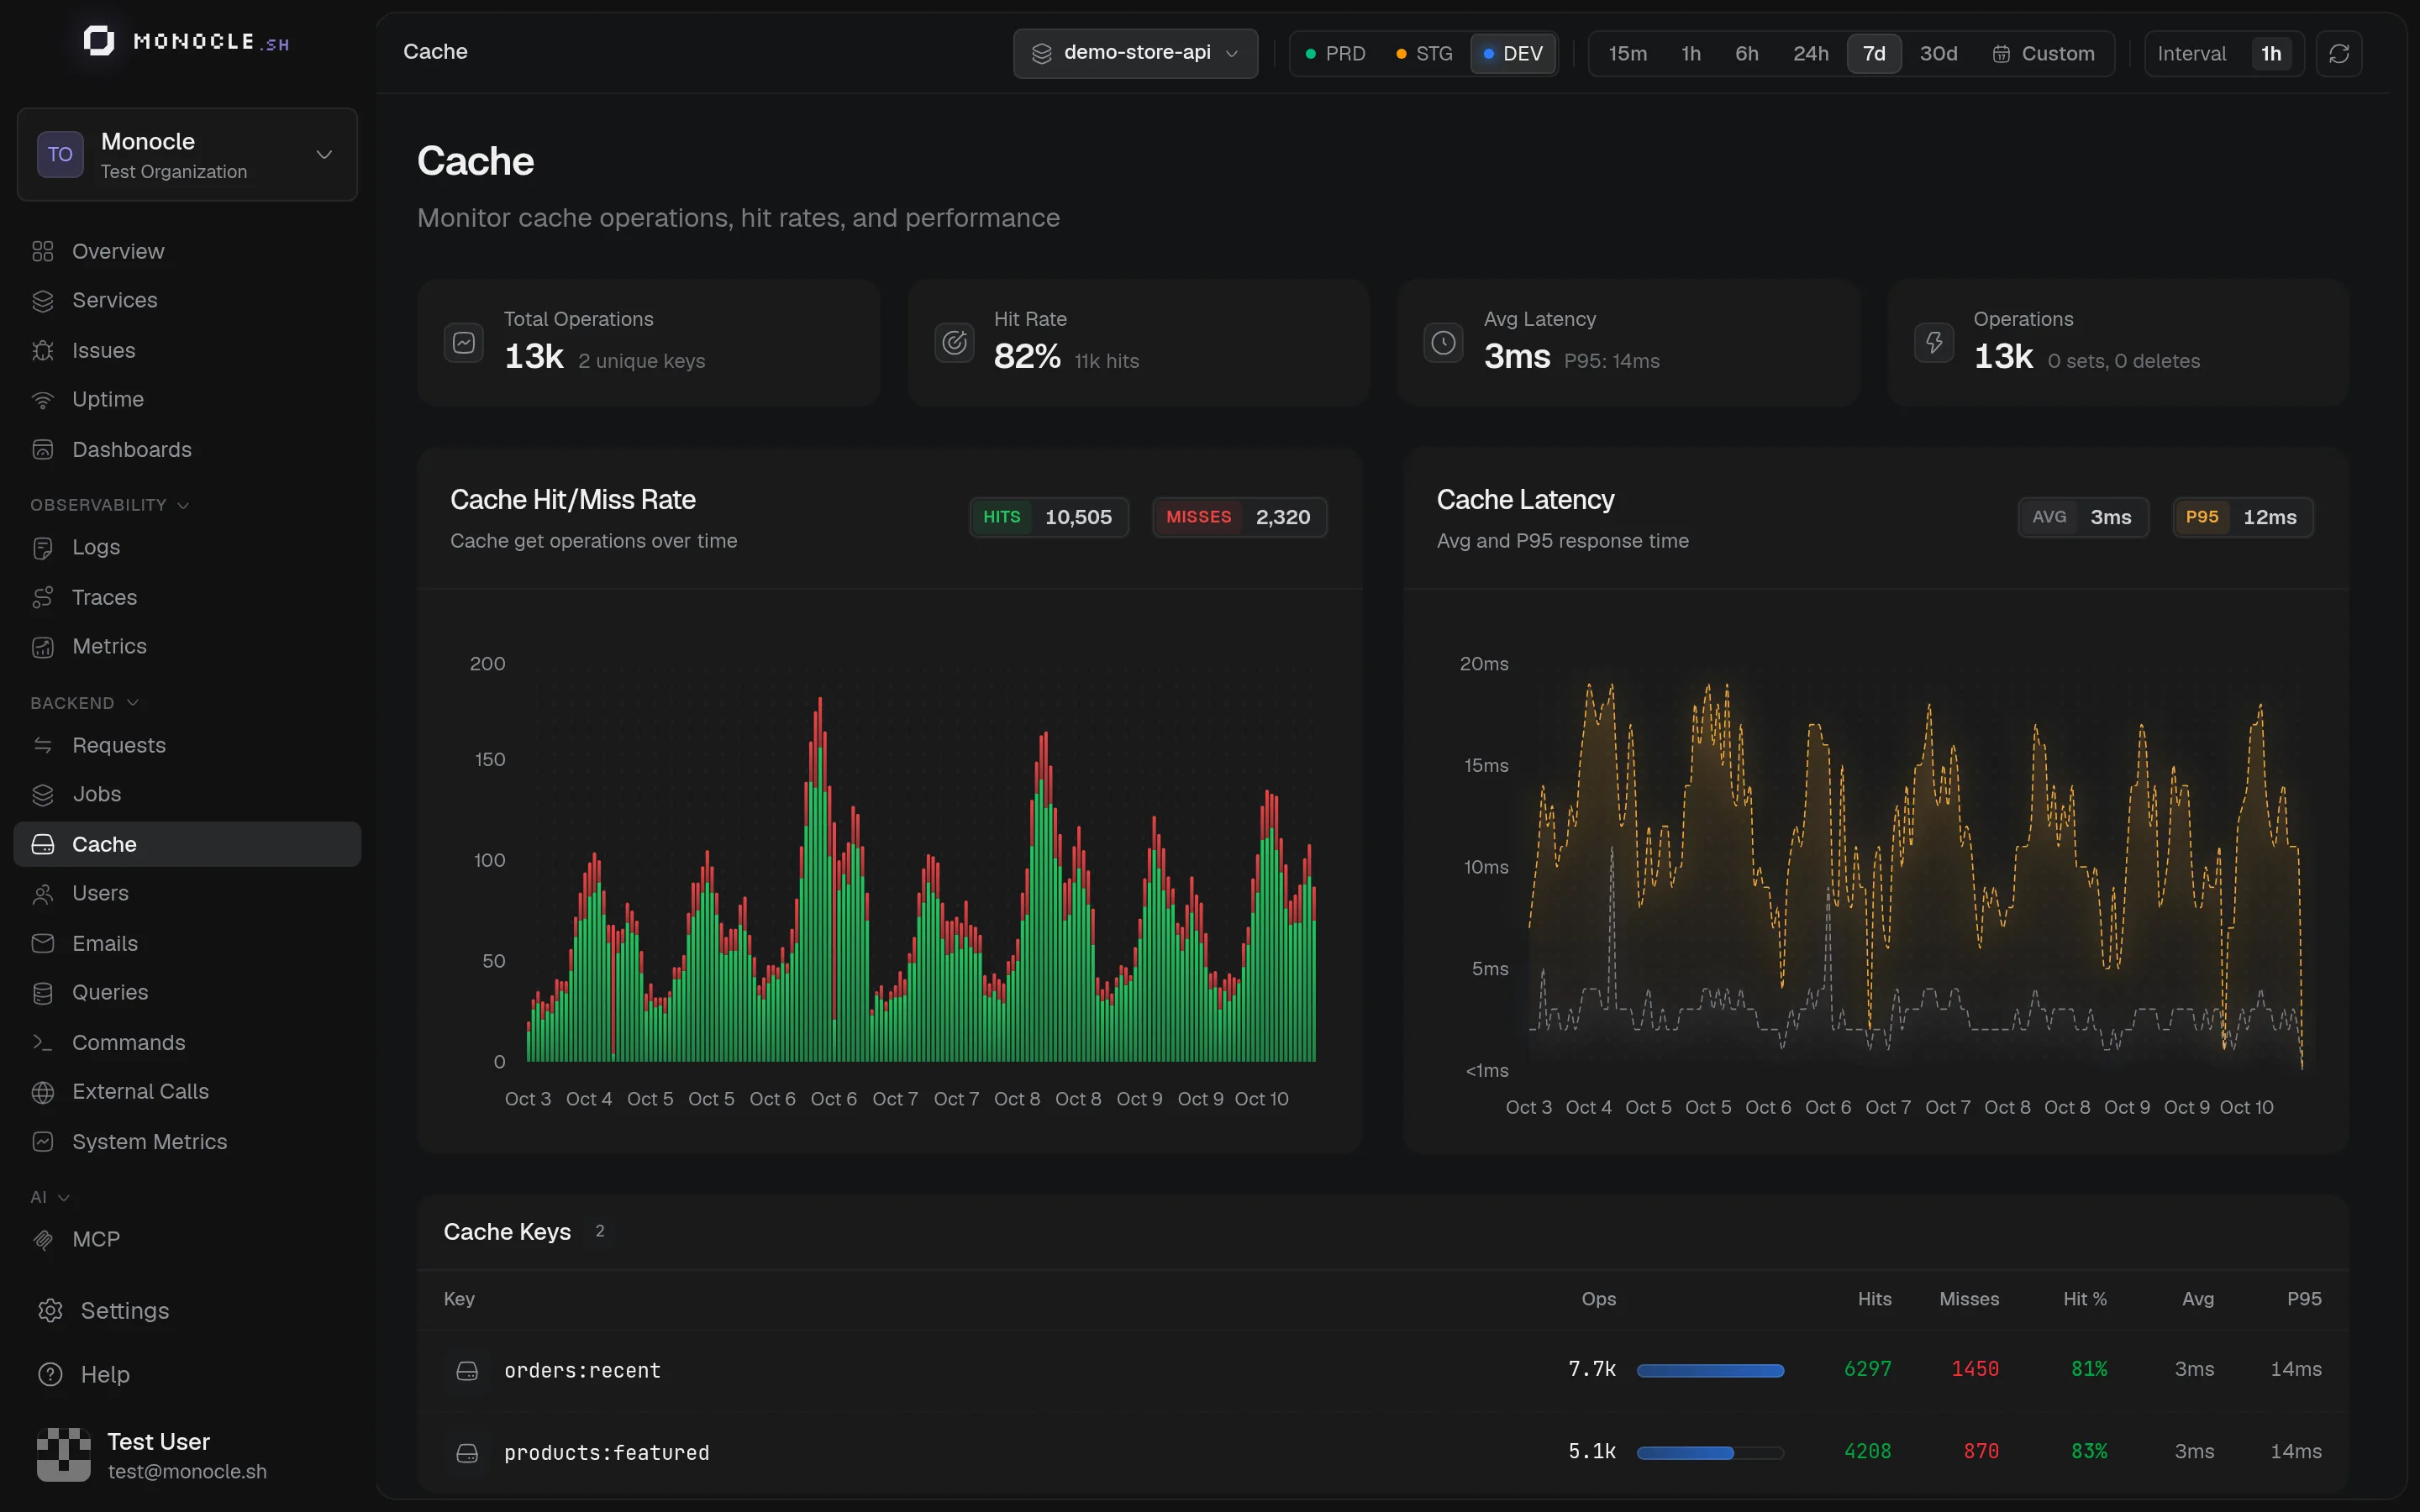Open the Custom date range picker

pos(2043,53)
